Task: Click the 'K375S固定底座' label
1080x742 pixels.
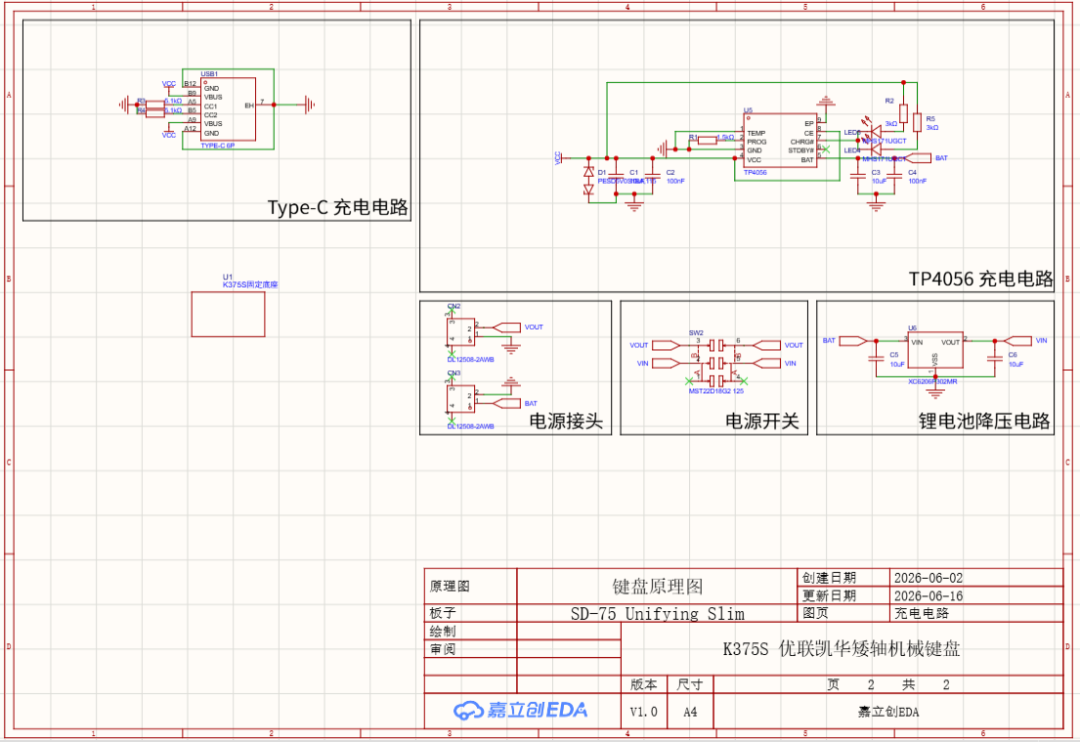Action: click(250, 285)
